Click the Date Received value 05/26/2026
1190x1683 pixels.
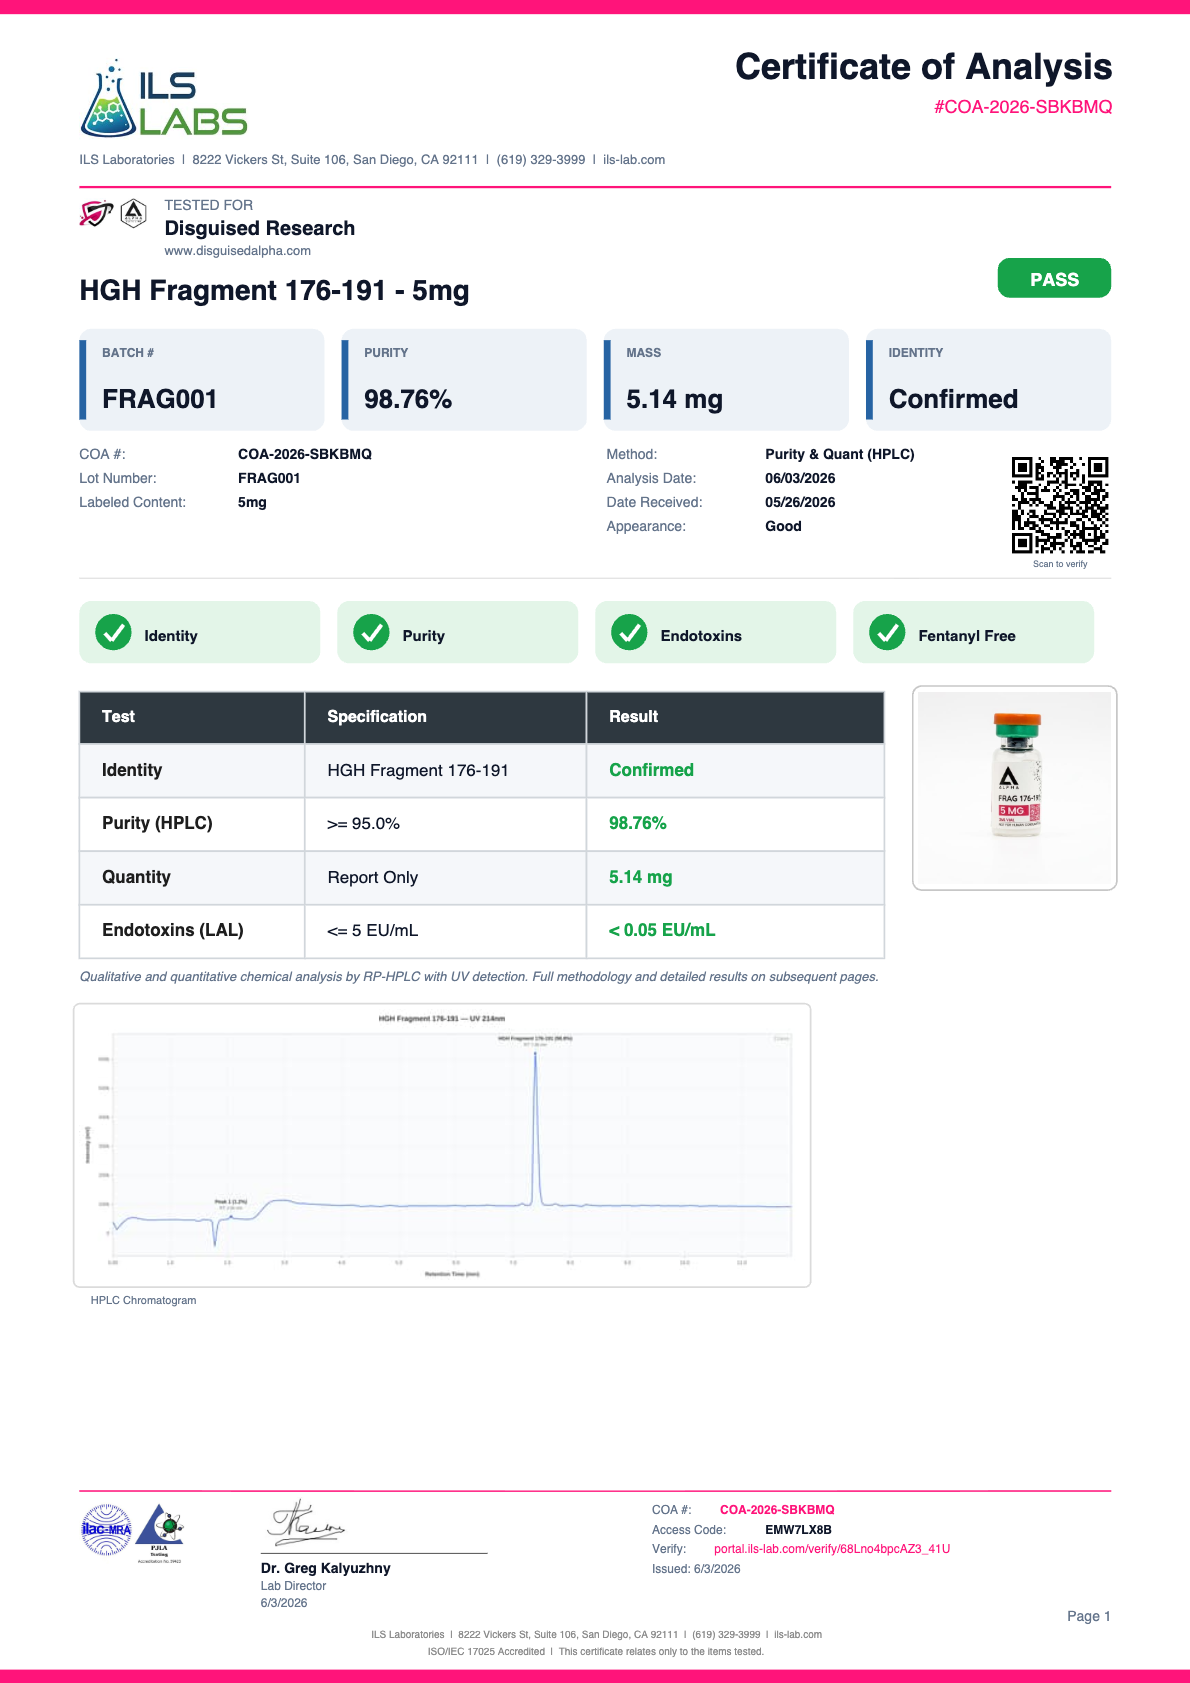[800, 502]
